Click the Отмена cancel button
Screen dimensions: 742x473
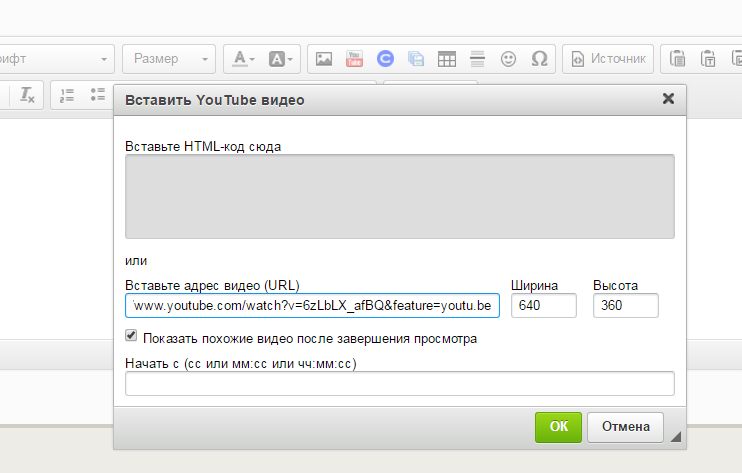click(x=625, y=427)
